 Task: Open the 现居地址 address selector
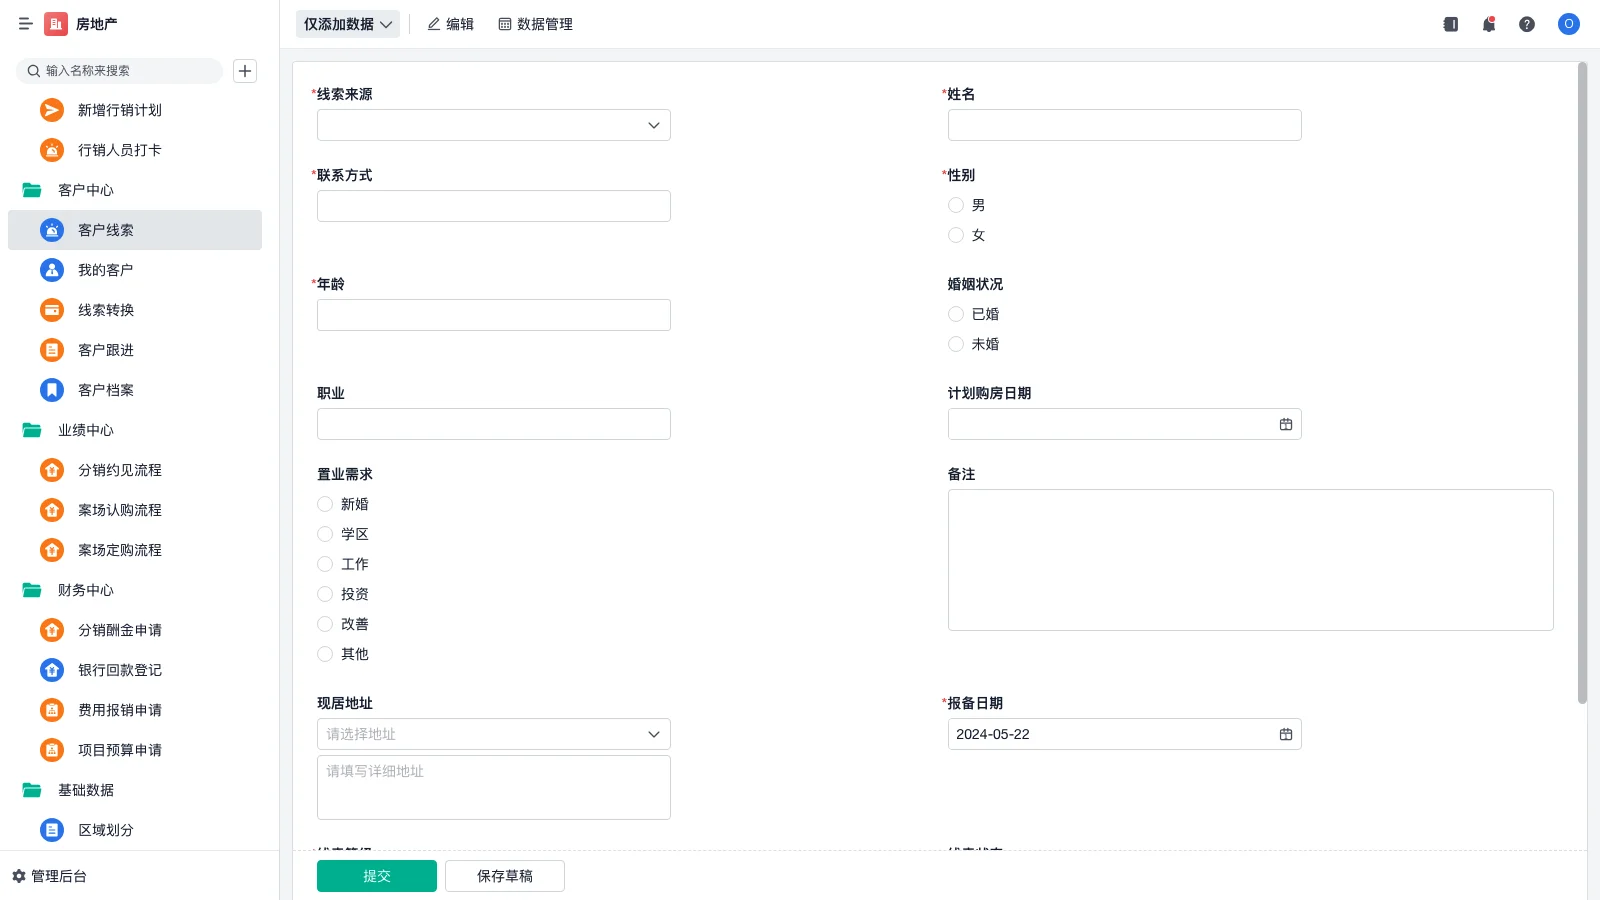[493, 733]
